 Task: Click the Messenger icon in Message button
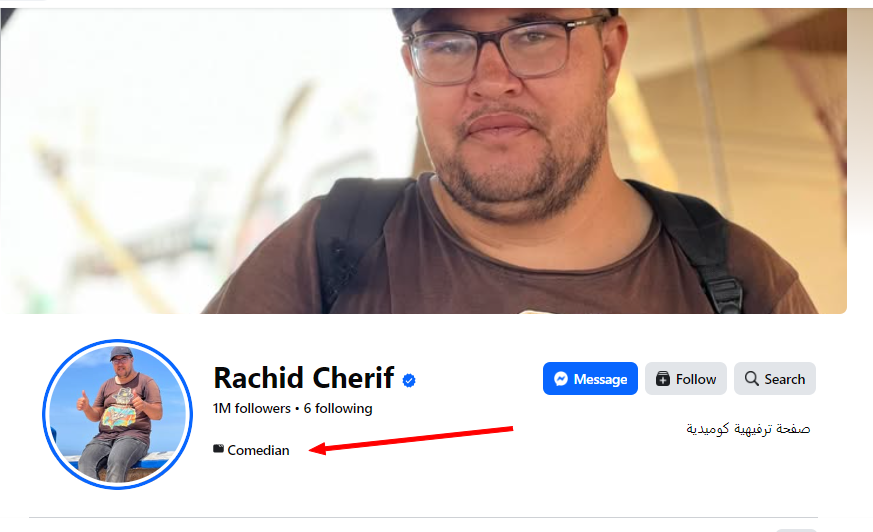point(561,379)
